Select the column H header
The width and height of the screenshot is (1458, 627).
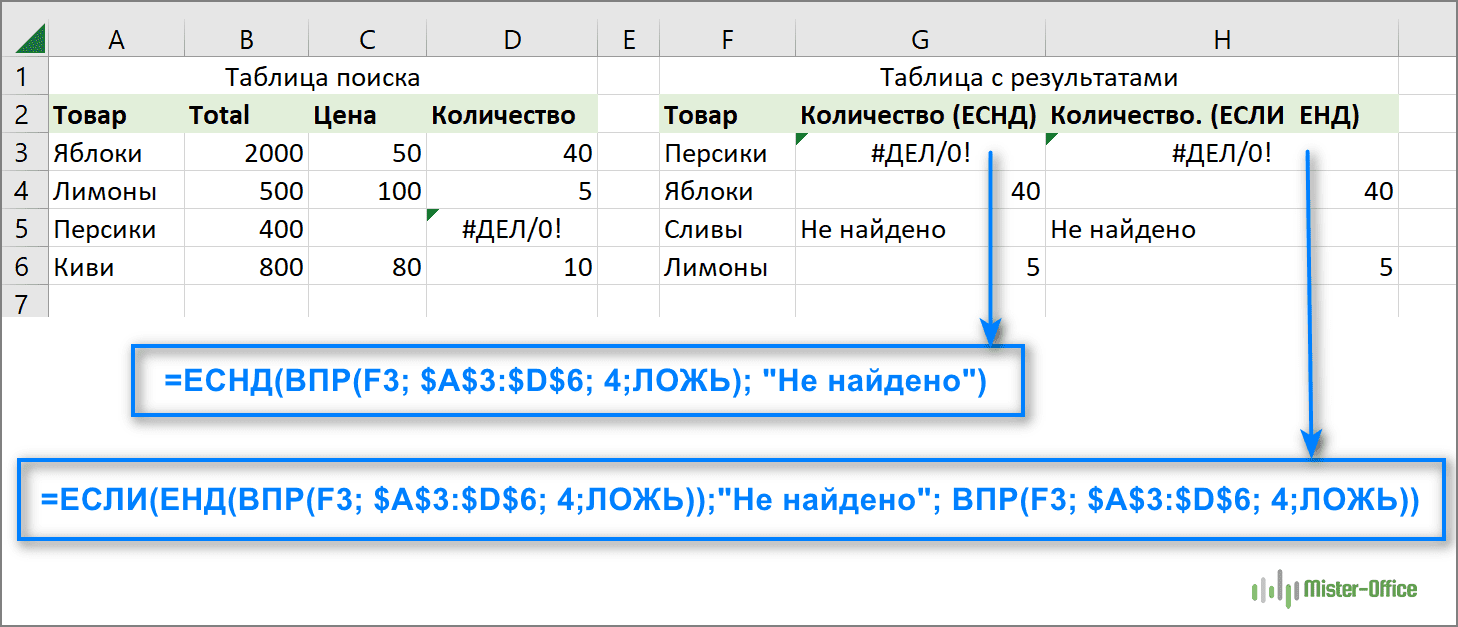point(1221,38)
